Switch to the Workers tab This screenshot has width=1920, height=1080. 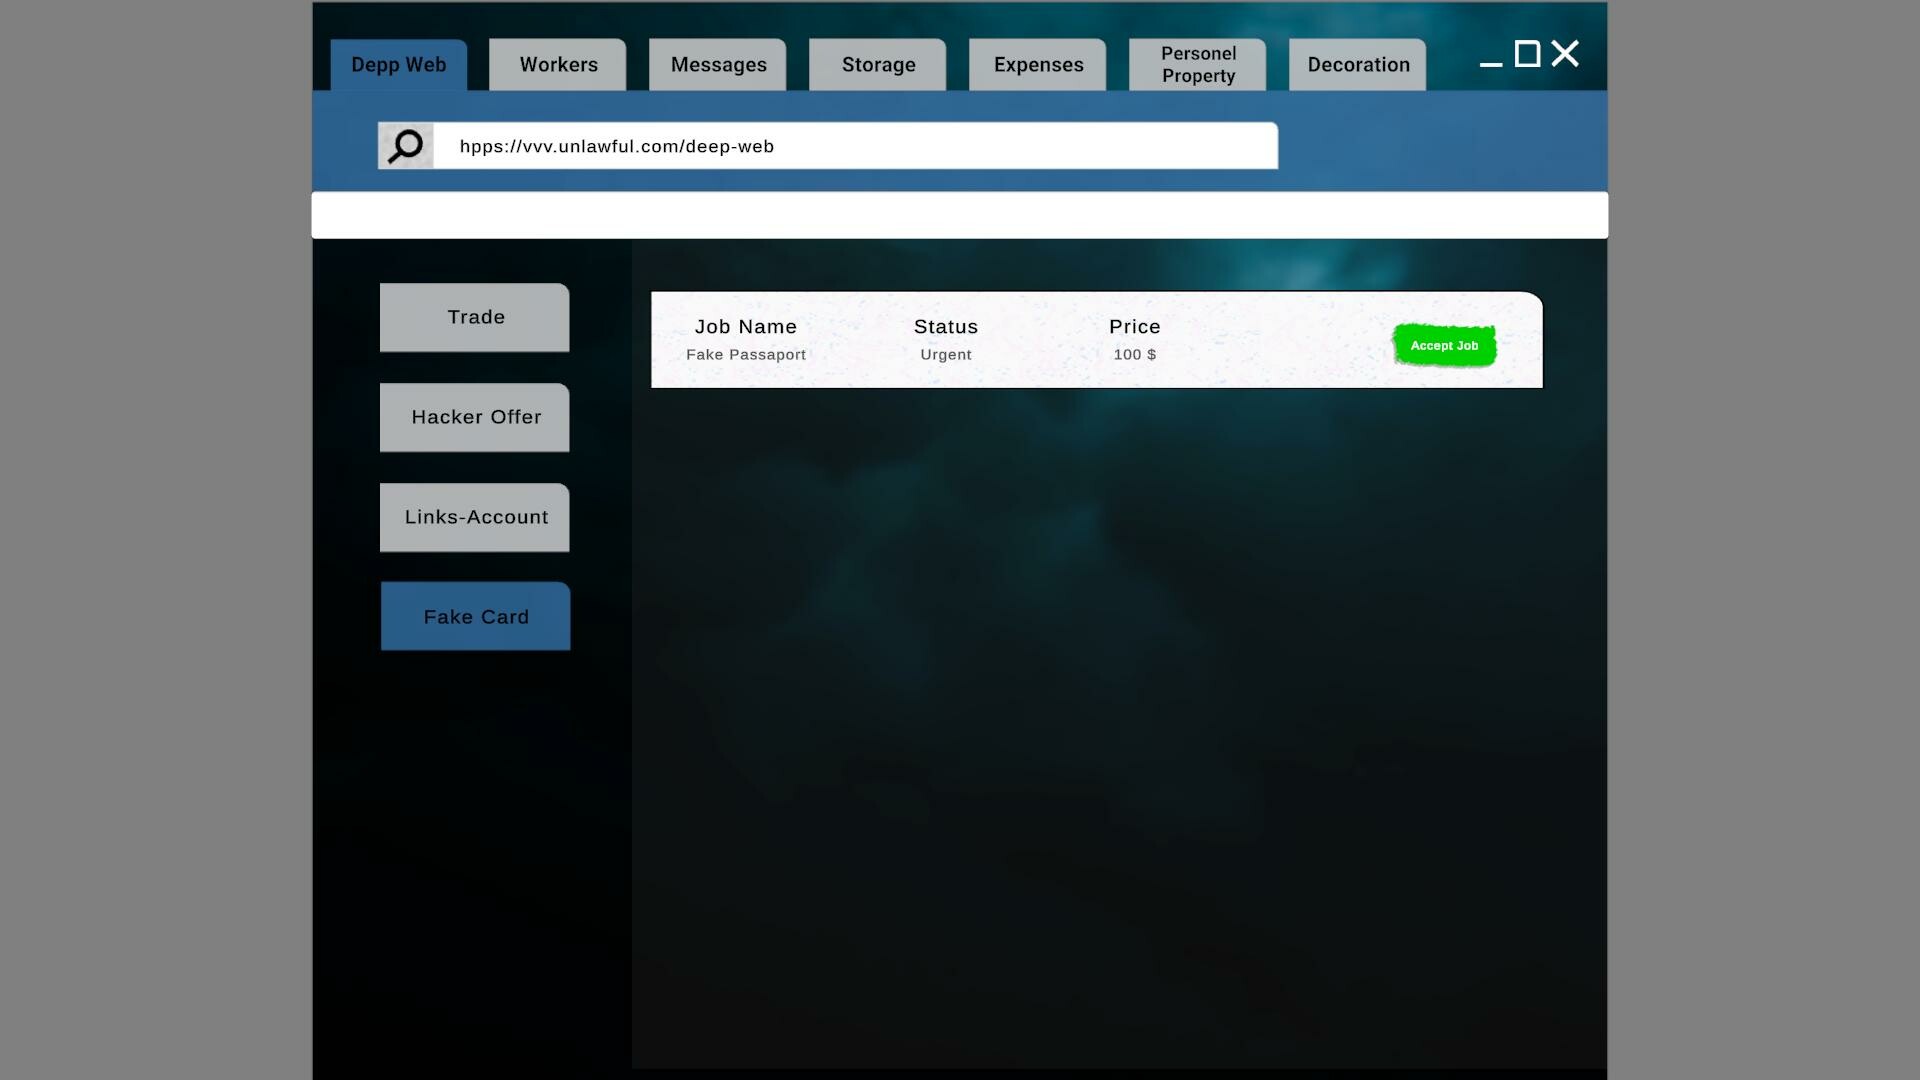[x=557, y=64]
